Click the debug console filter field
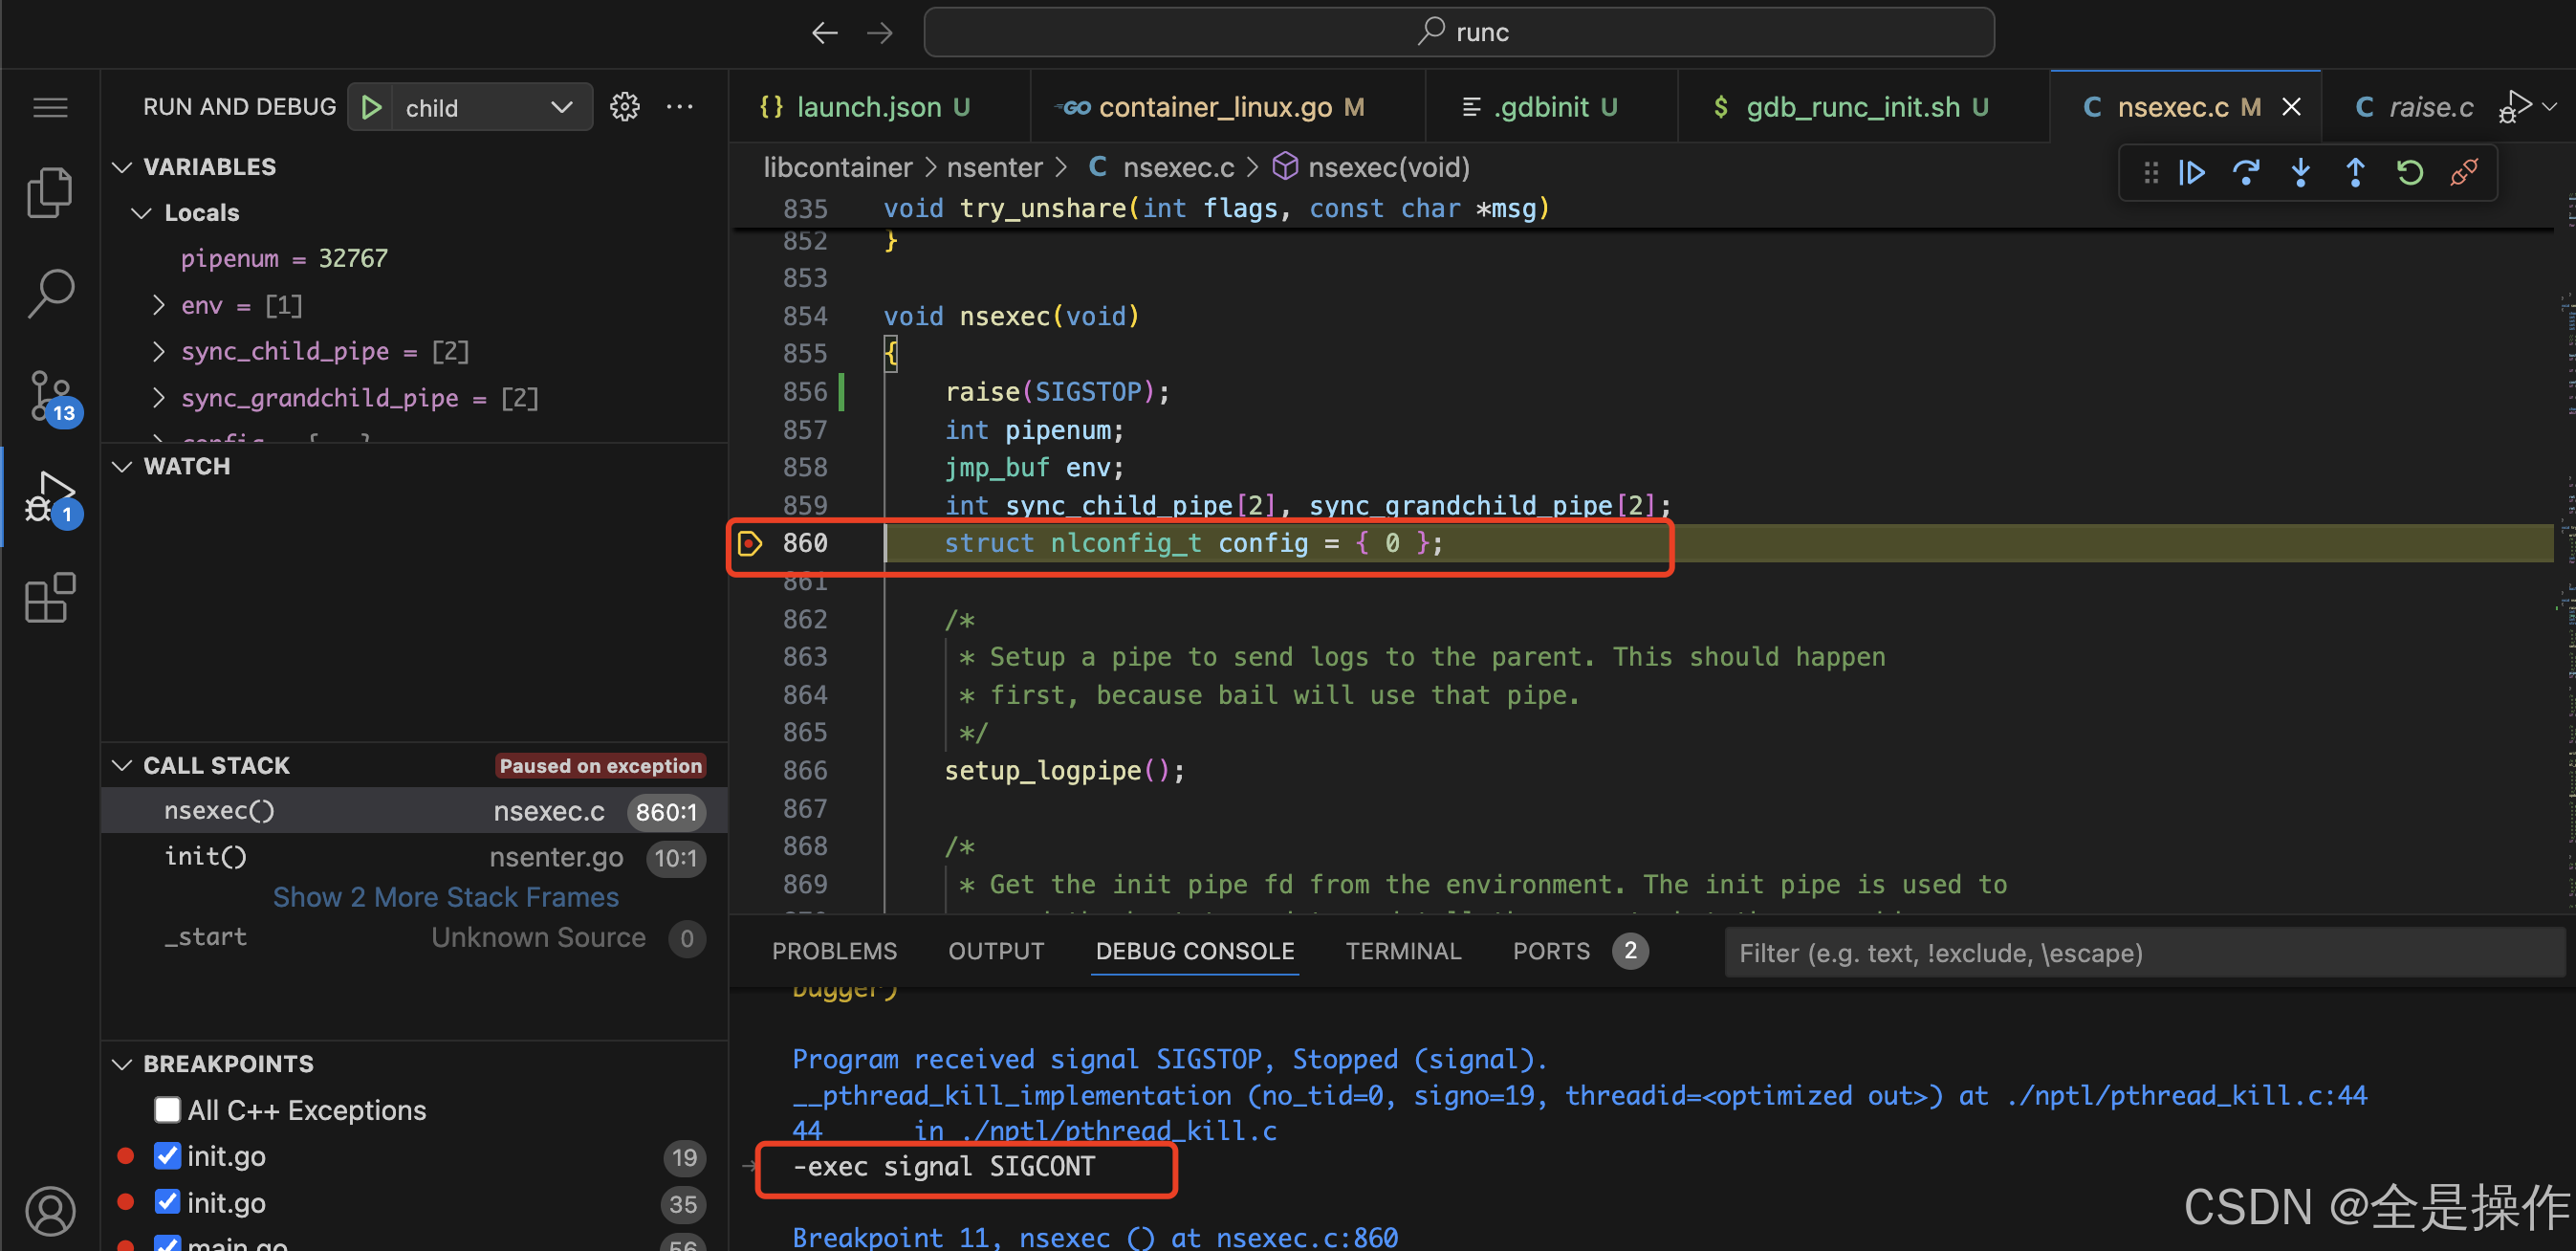This screenshot has height=1251, width=2576. 2140,953
